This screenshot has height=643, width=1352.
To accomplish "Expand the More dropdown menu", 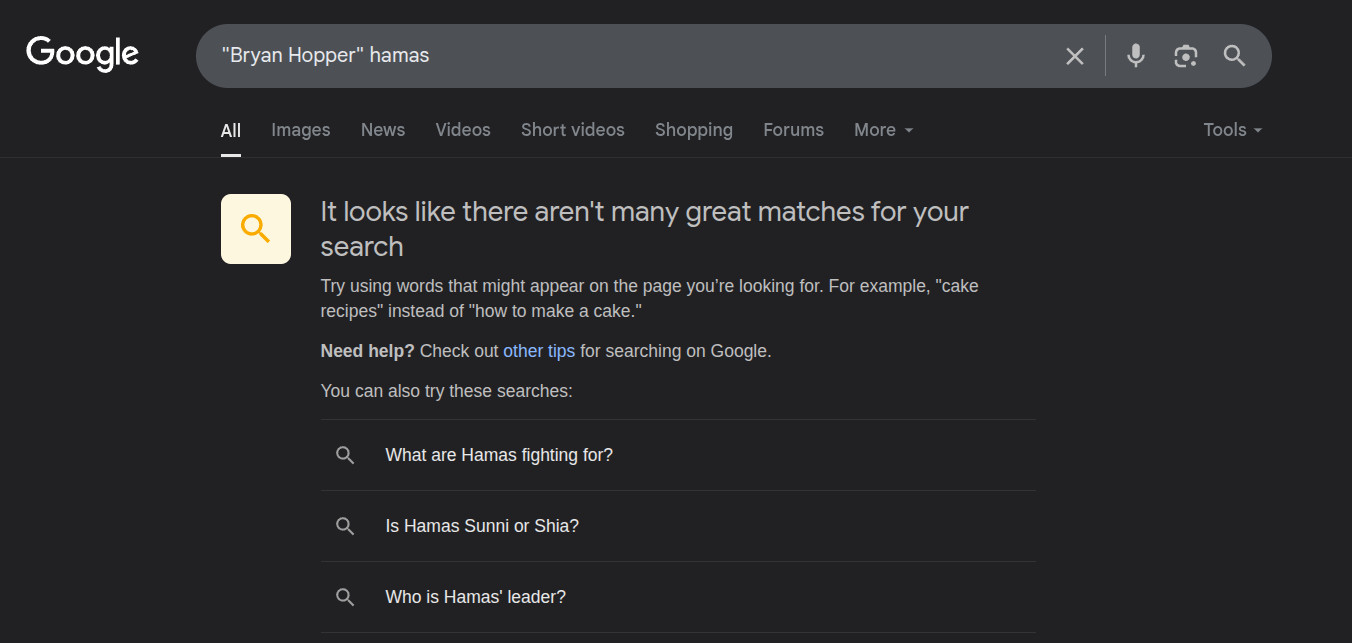I will (x=883, y=130).
